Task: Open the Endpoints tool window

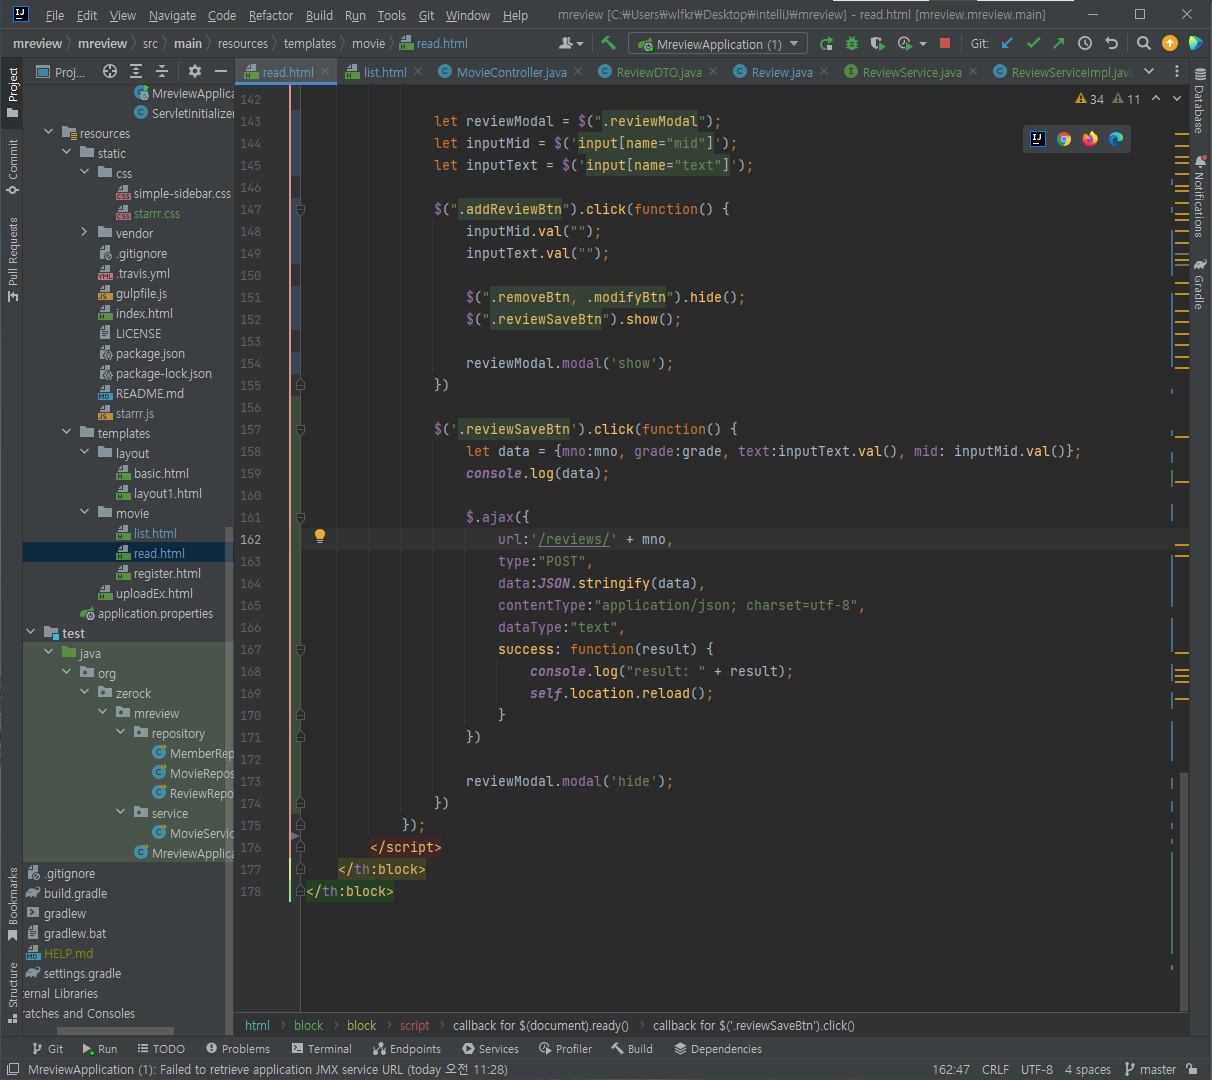Action: coord(407,1049)
